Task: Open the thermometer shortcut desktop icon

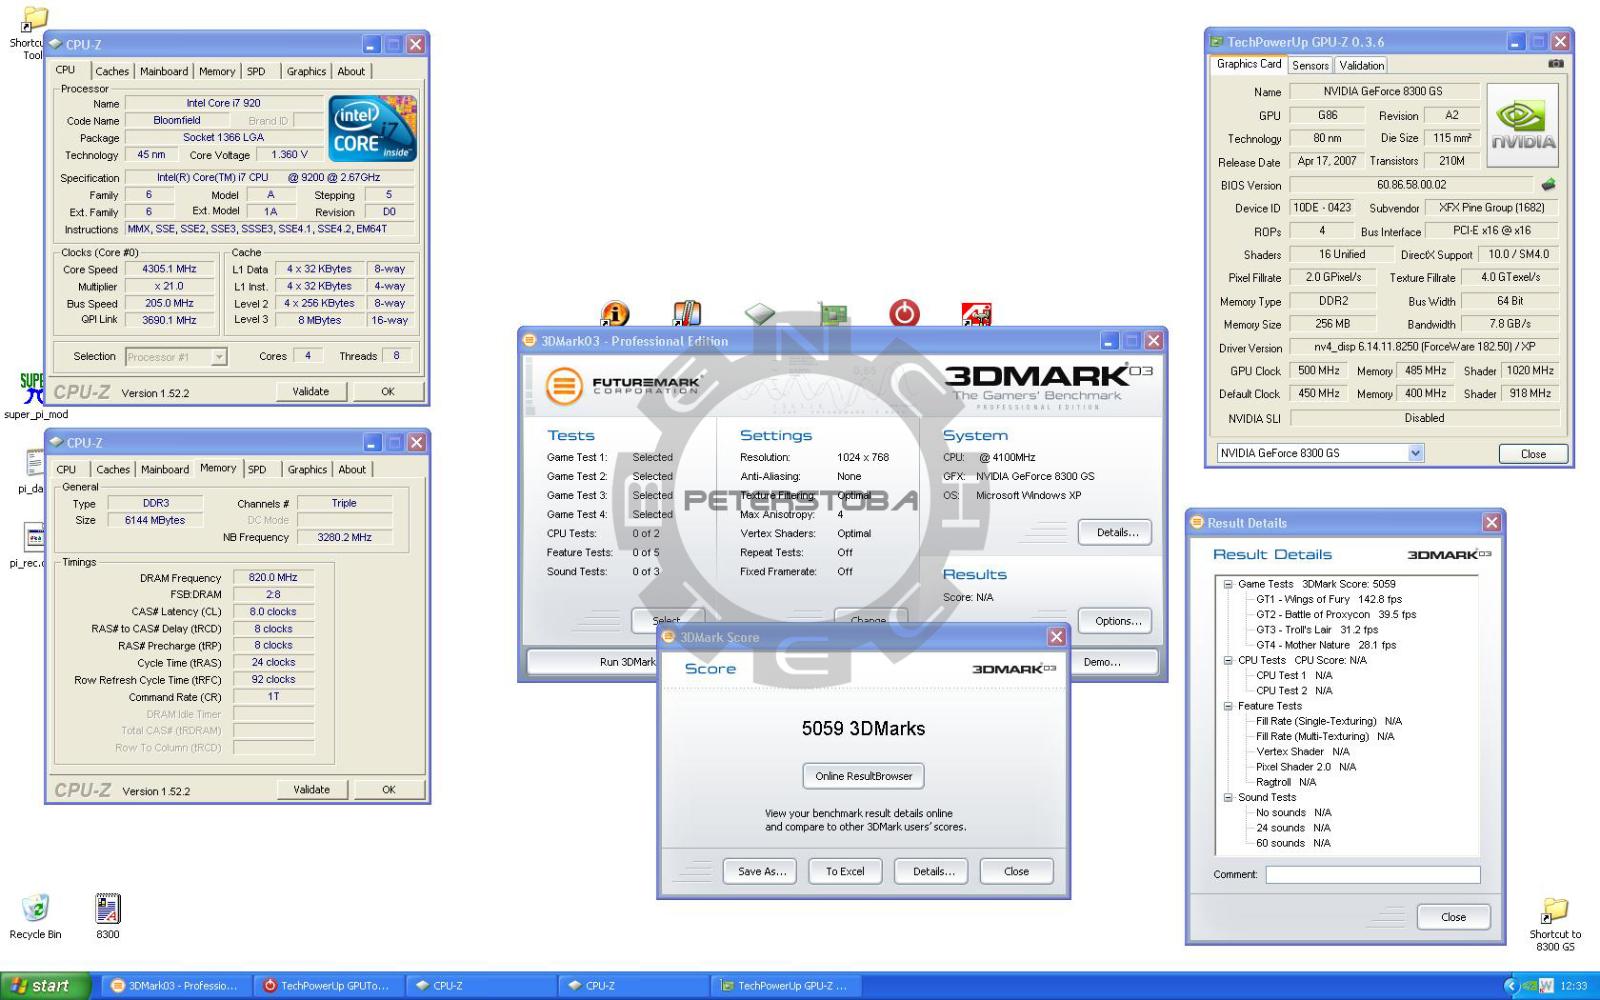Action: [687, 314]
